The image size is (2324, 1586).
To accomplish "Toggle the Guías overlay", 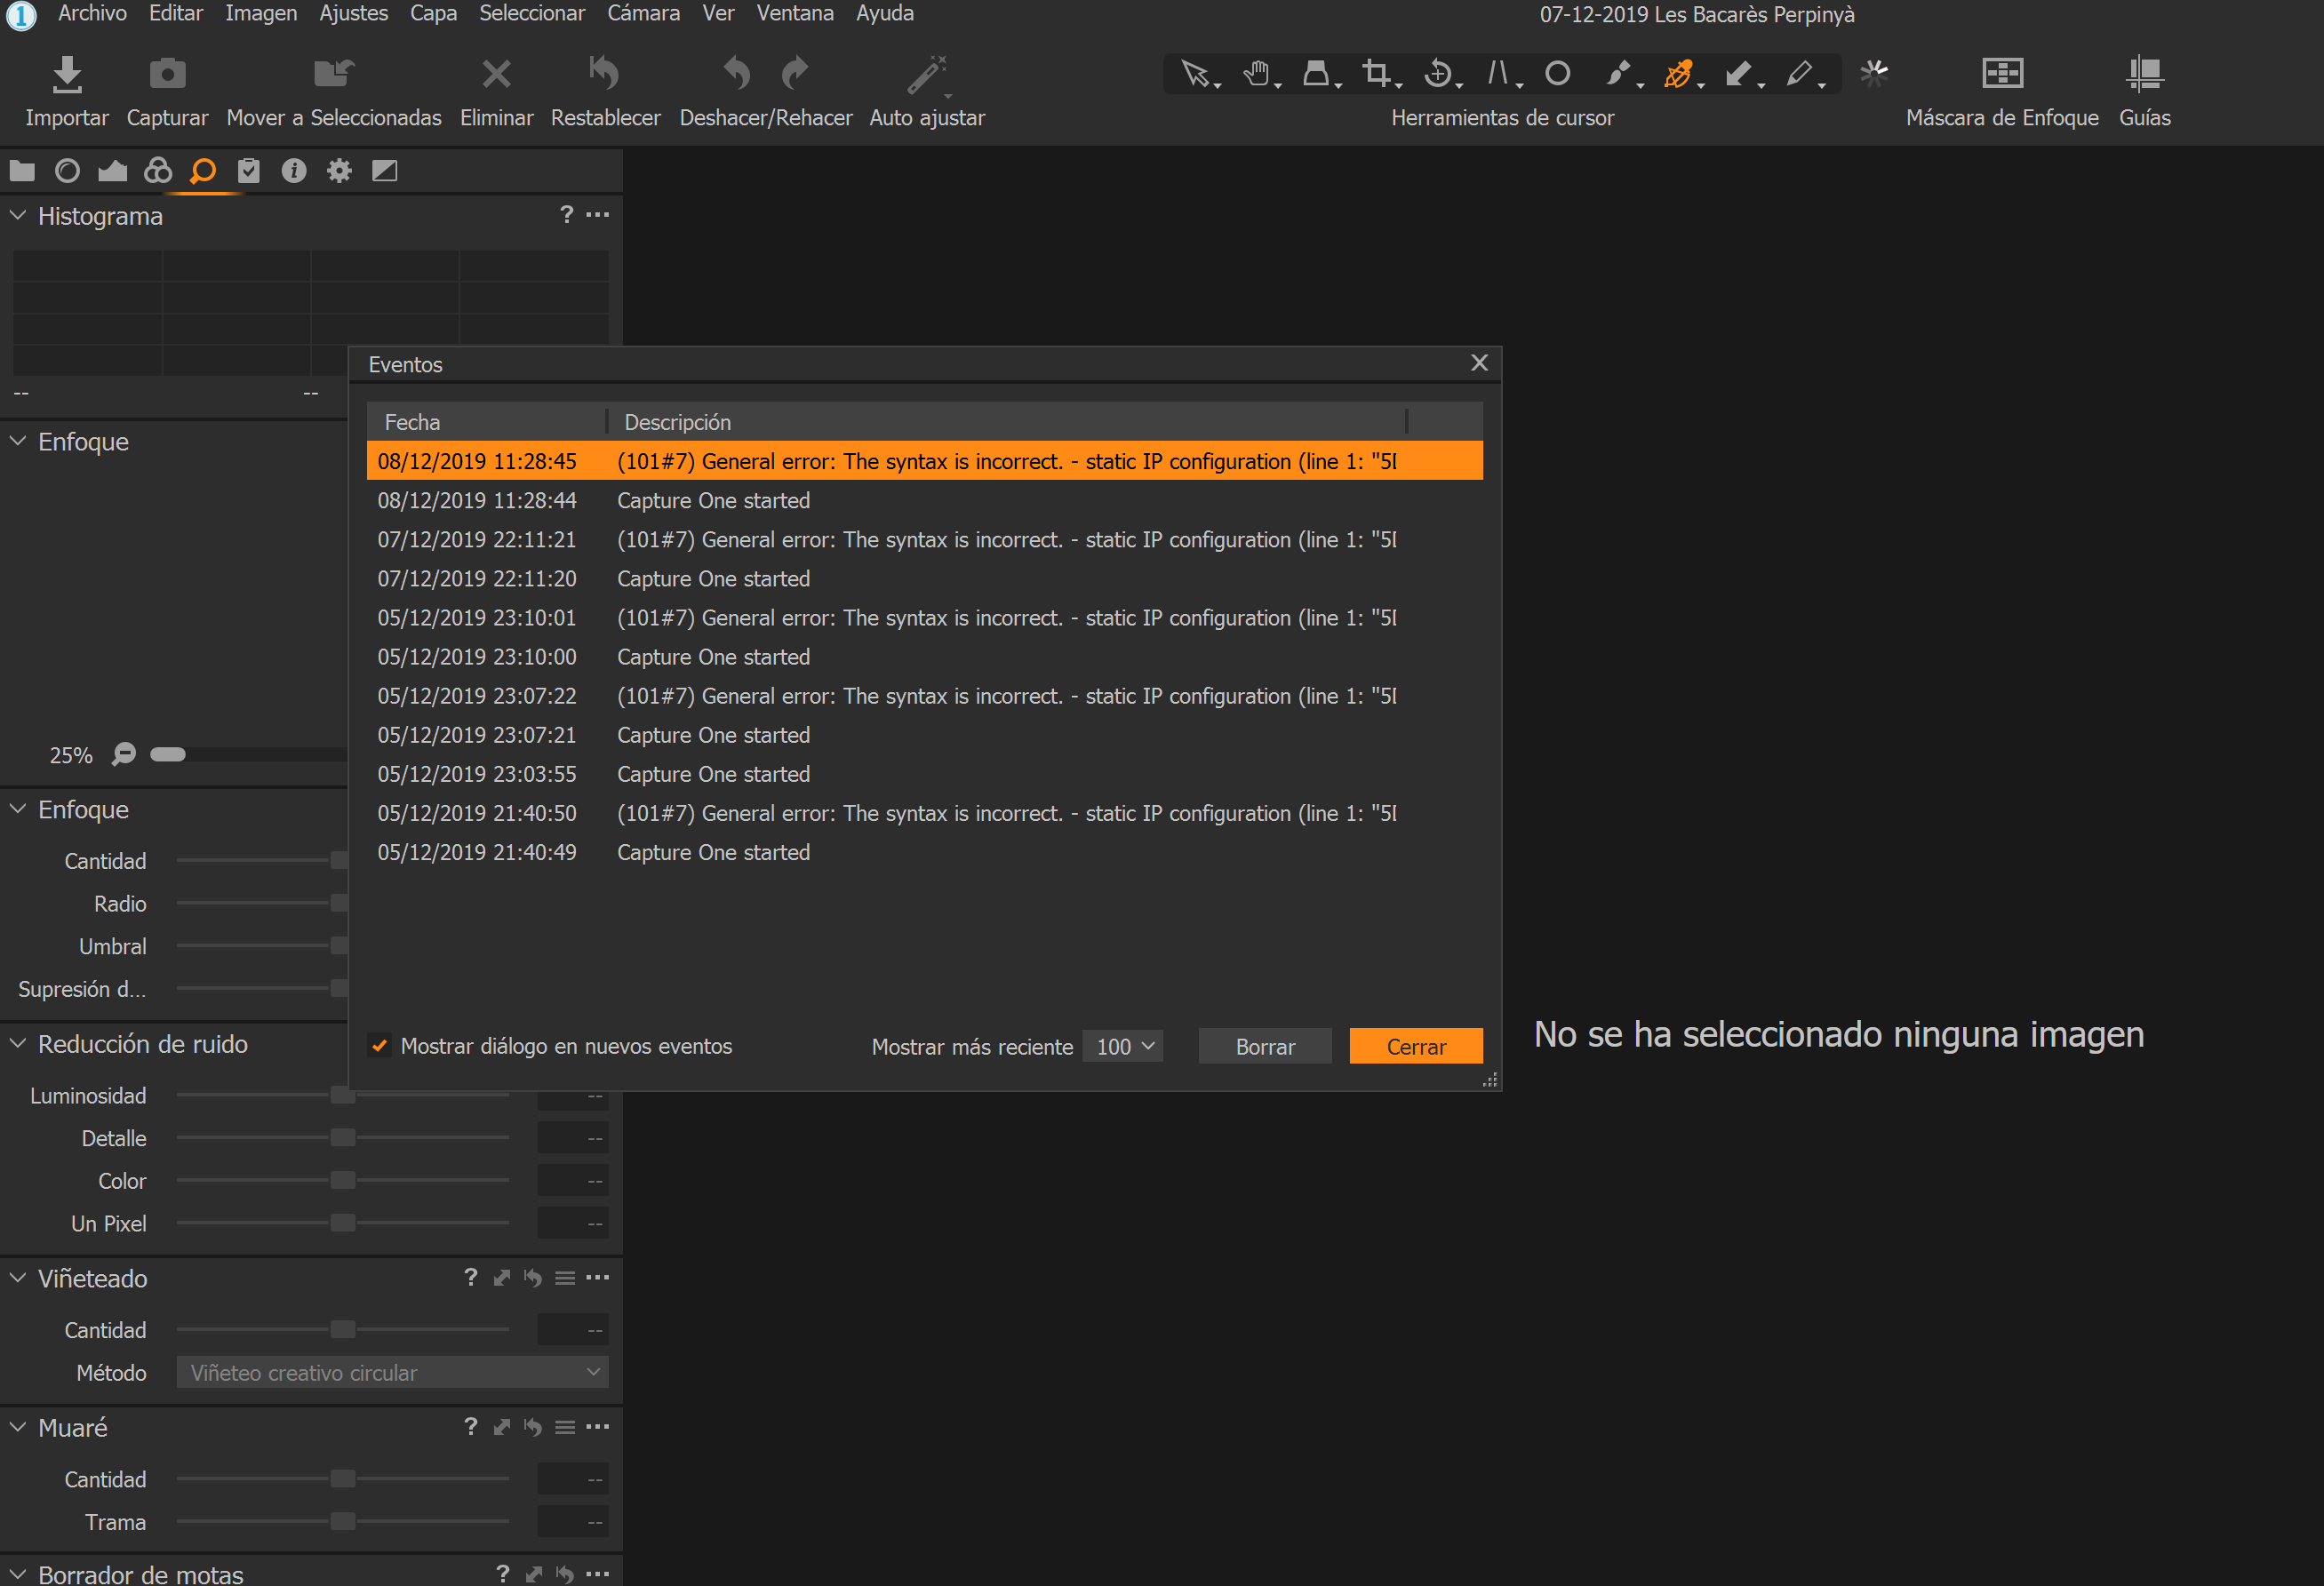I will coord(2145,73).
